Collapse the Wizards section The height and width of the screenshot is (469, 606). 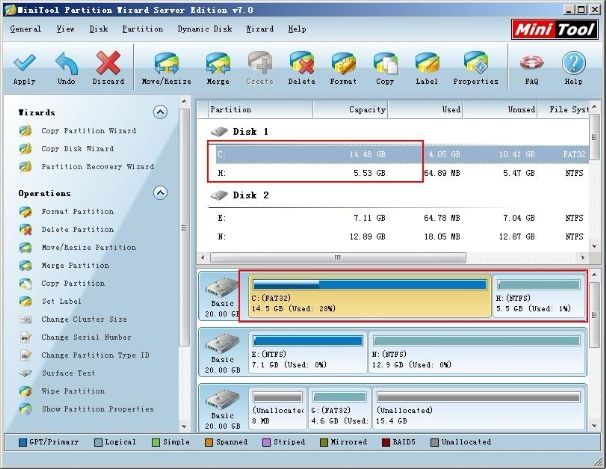point(160,112)
